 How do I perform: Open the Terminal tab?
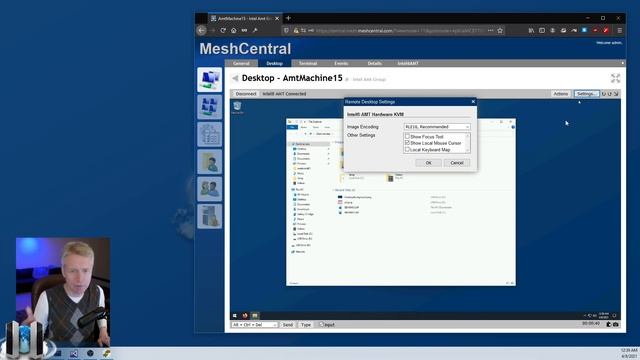click(x=308, y=63)
